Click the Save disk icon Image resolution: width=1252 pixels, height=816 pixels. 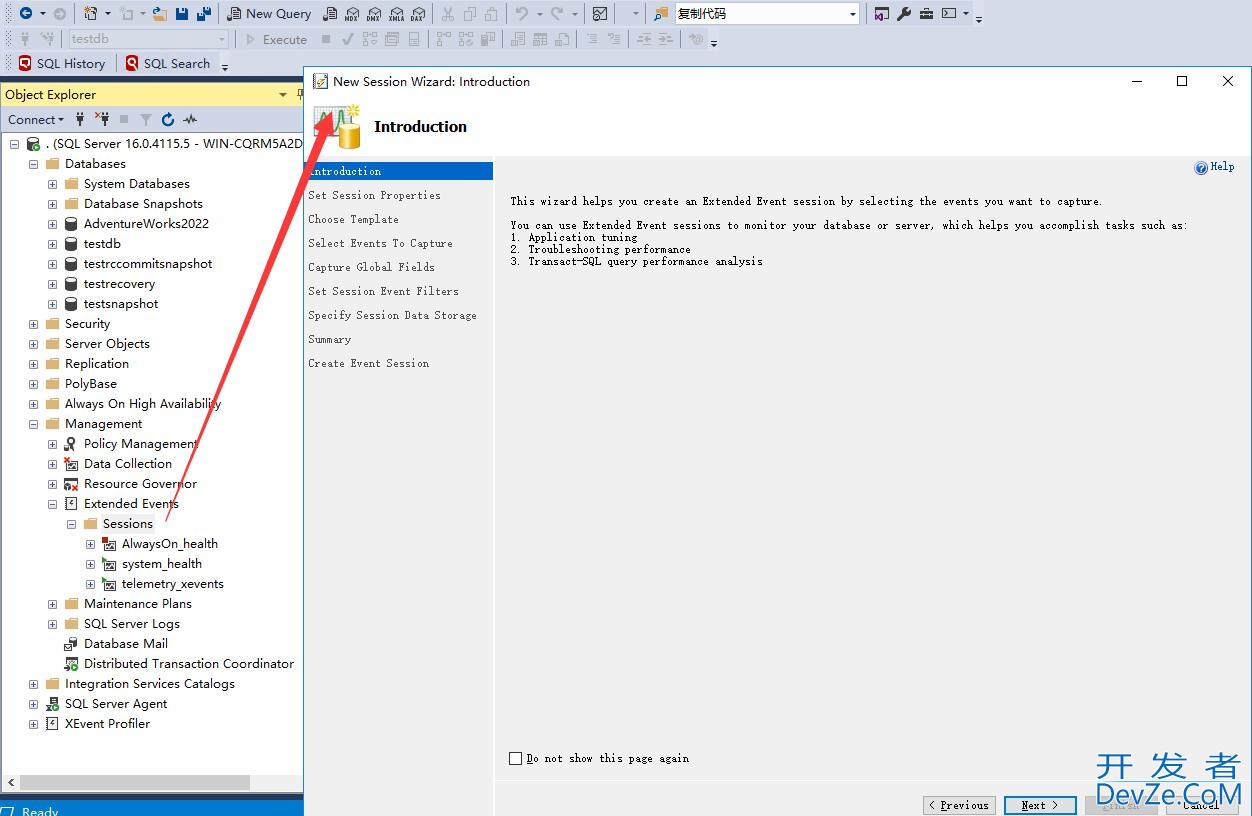point(182,14)
